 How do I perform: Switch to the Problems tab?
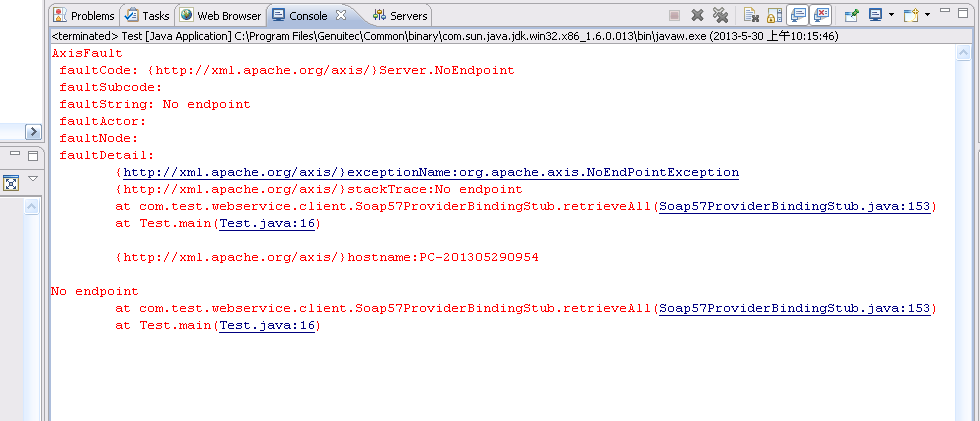pyautogui.click(x=83, y=16)
